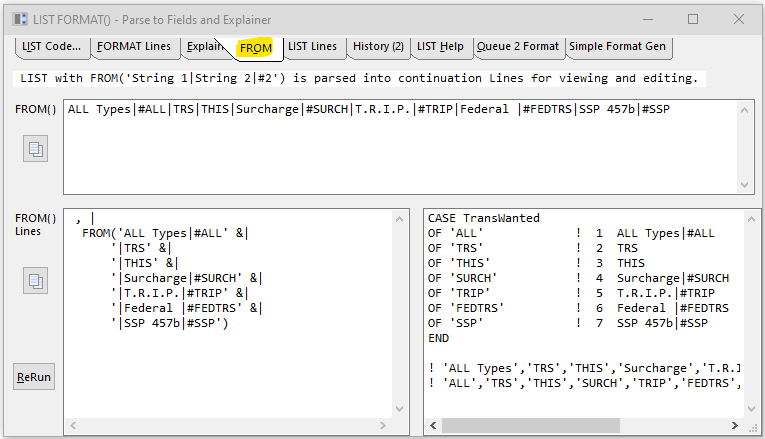Minimize the LIST FORMAT window
Viewport: 765px width, 439px height.
646,19
